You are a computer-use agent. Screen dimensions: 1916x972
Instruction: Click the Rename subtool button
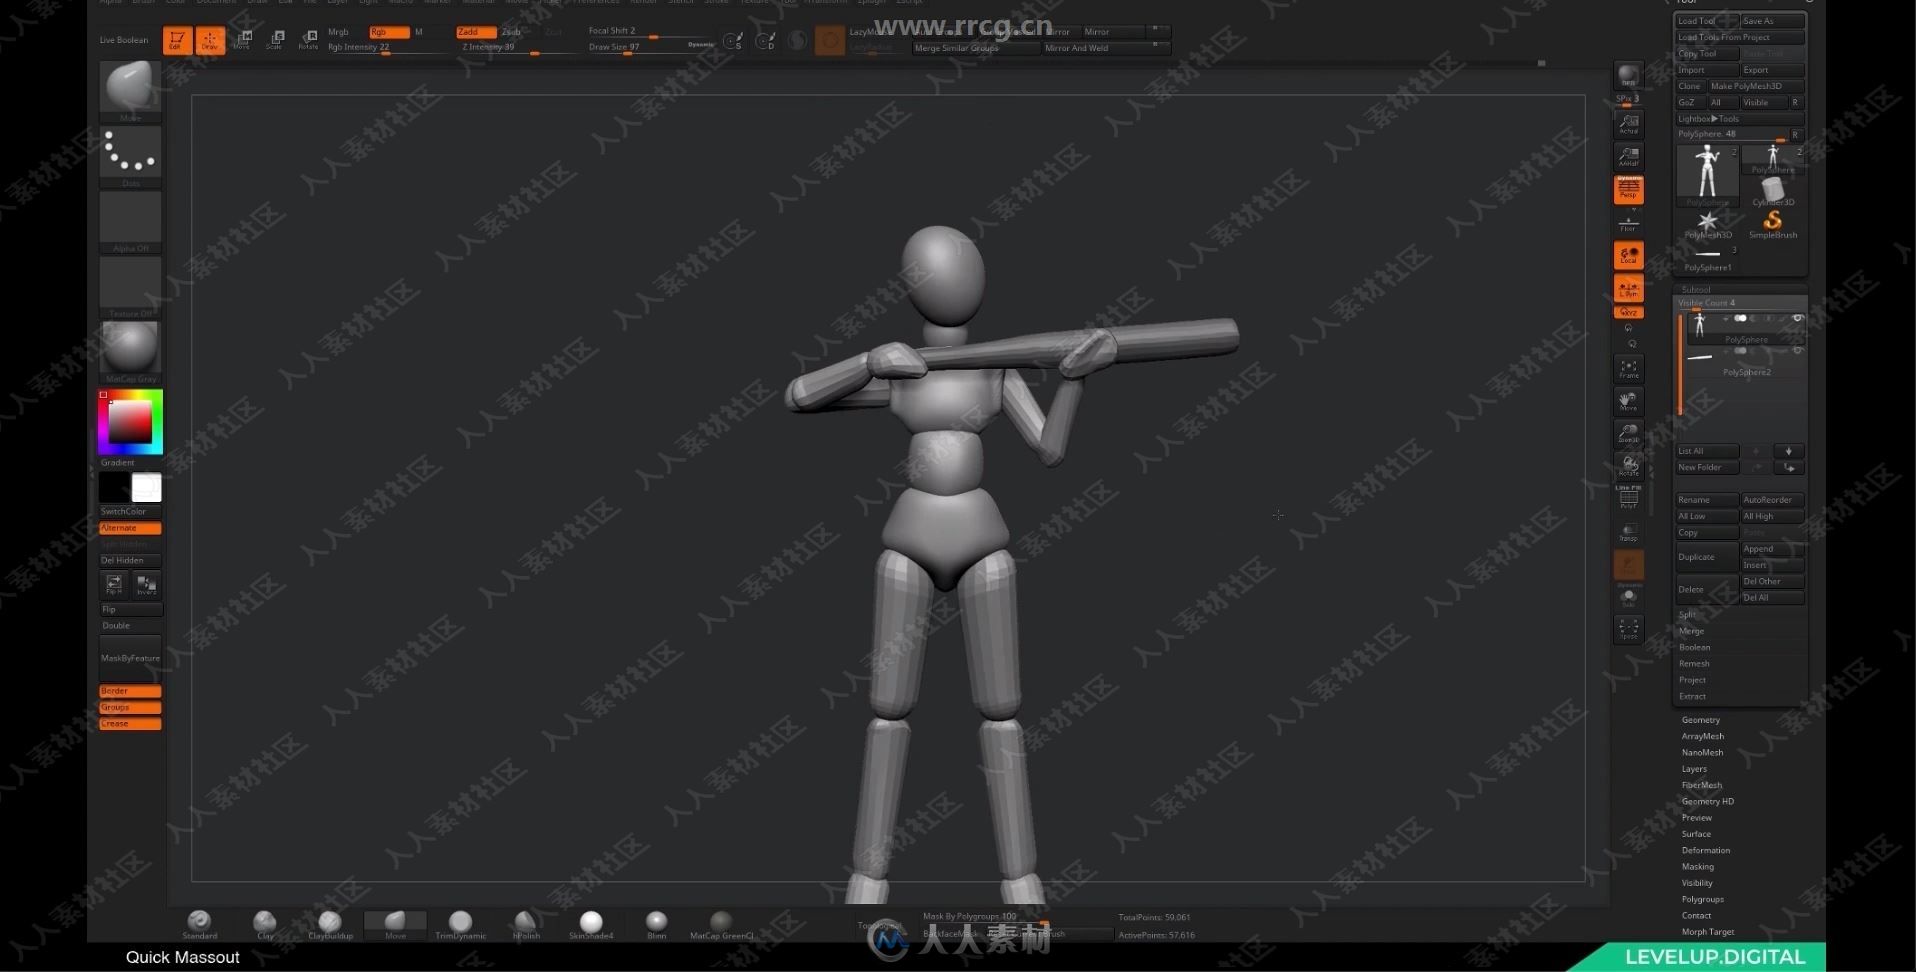(x=1707, y=500)
